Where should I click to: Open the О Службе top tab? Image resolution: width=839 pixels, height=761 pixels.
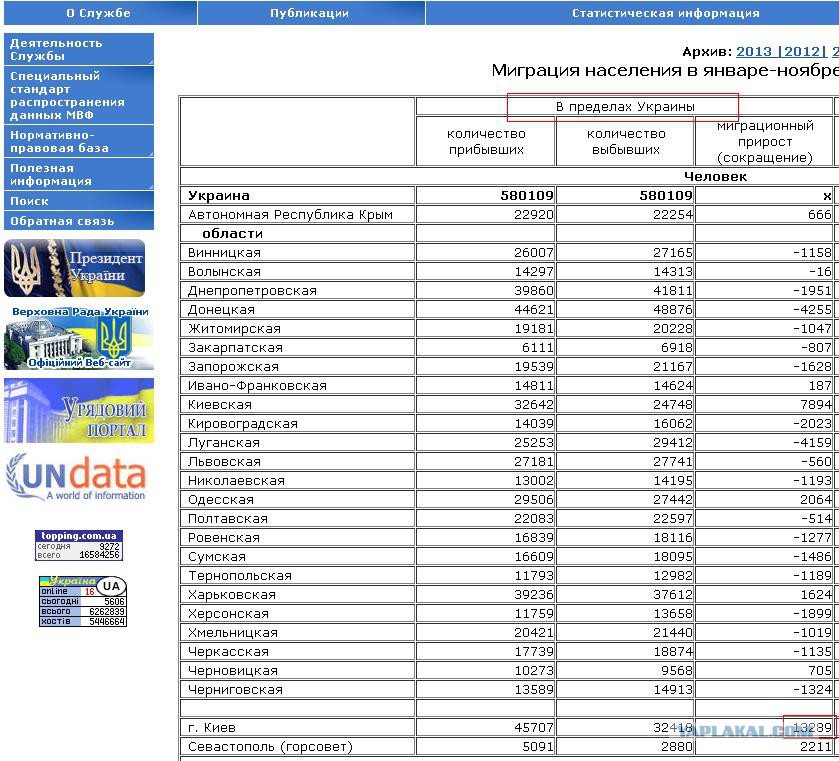(100, 13)
